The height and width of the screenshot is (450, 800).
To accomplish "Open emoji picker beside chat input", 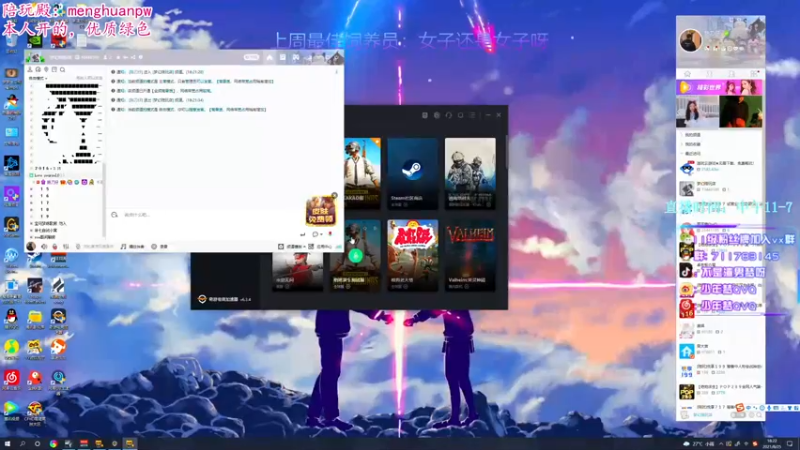I will coord(114,215).
